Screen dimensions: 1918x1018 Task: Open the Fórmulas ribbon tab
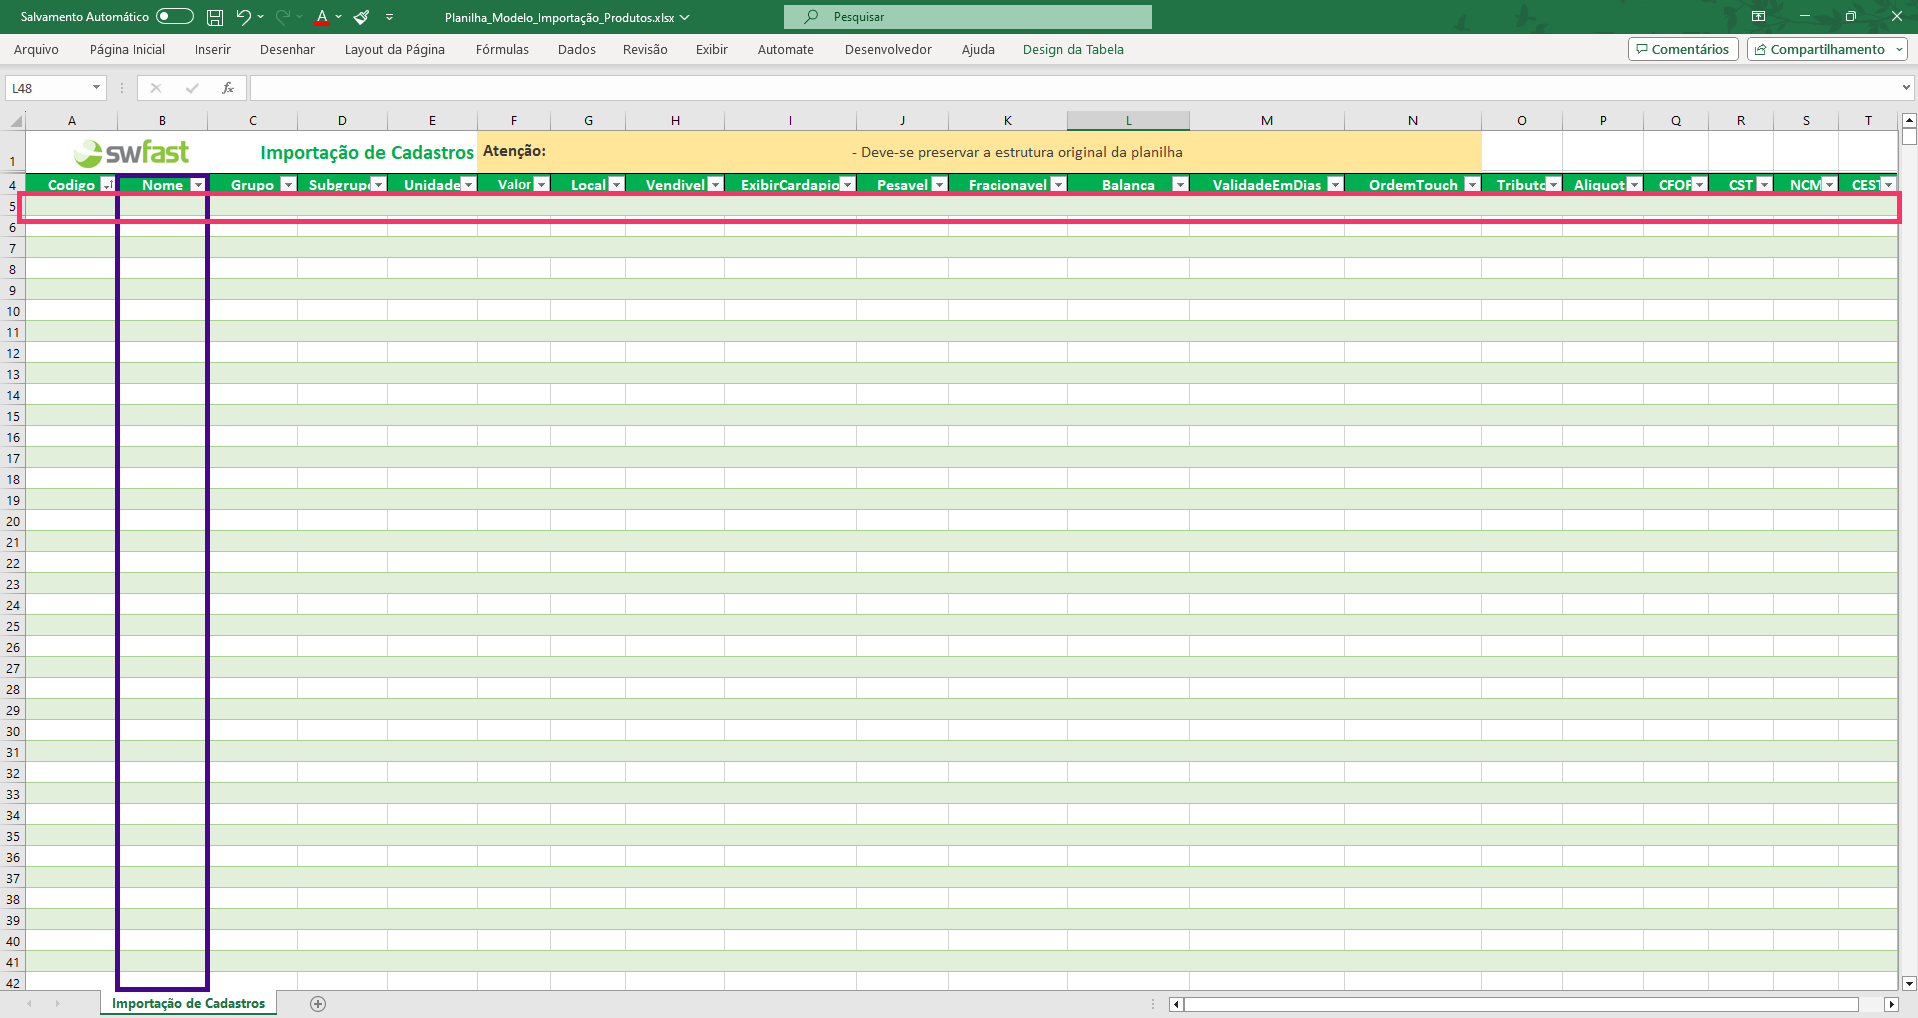502,49
